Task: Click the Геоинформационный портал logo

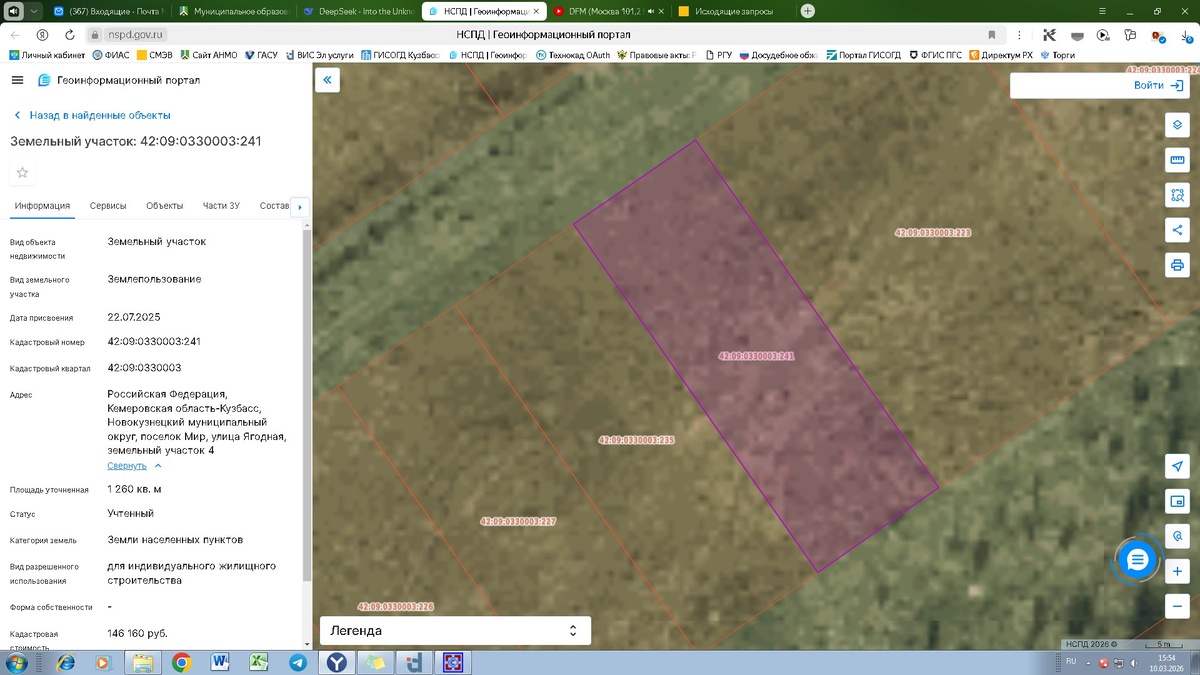Action: pos(119,80)
